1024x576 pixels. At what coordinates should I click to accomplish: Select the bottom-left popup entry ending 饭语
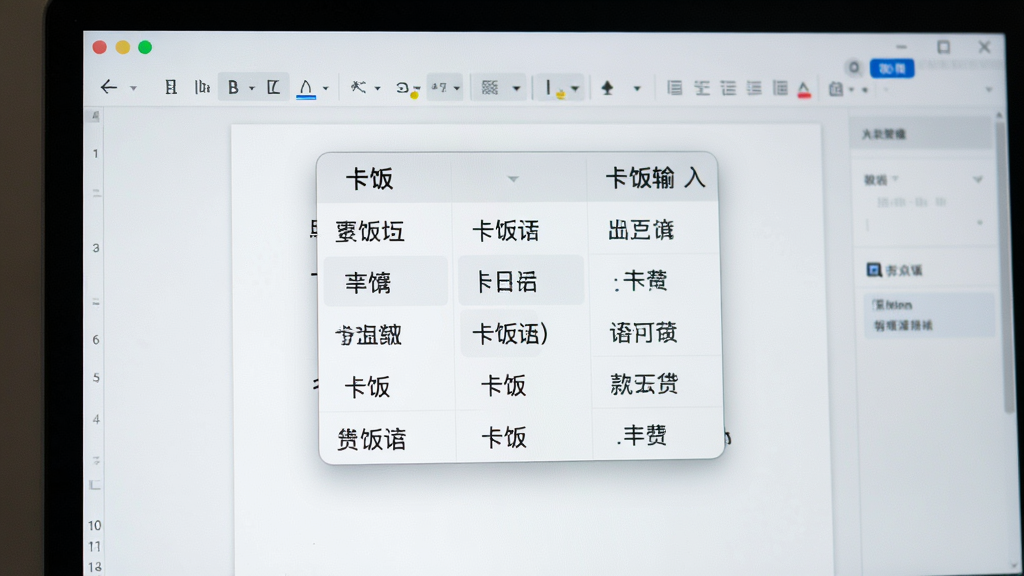click(x=372, y=439)
